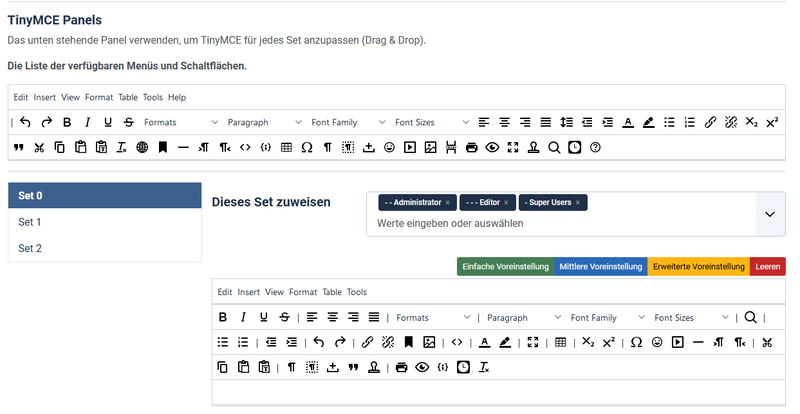This screenshot has width=800, height=414.
Task: Click the omega special character icon in Set 0 toolbar
Action: tap(636, 342)
